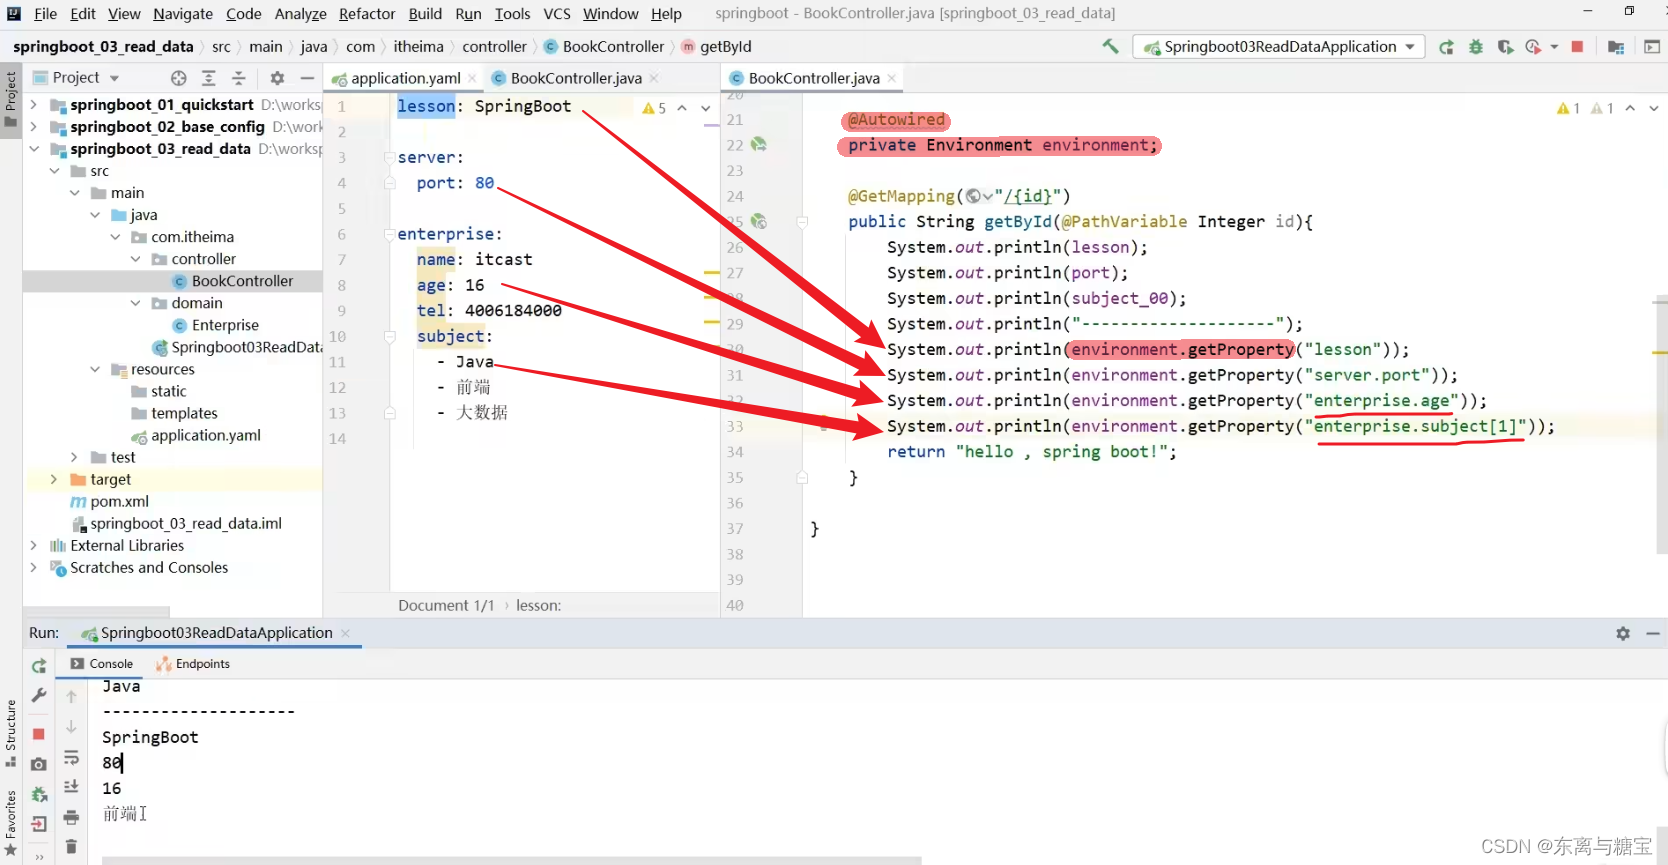The width and height of the screenshot is (1668, 865).
Task: Open the Run panel settings gear
Action: pos(1623,633)
